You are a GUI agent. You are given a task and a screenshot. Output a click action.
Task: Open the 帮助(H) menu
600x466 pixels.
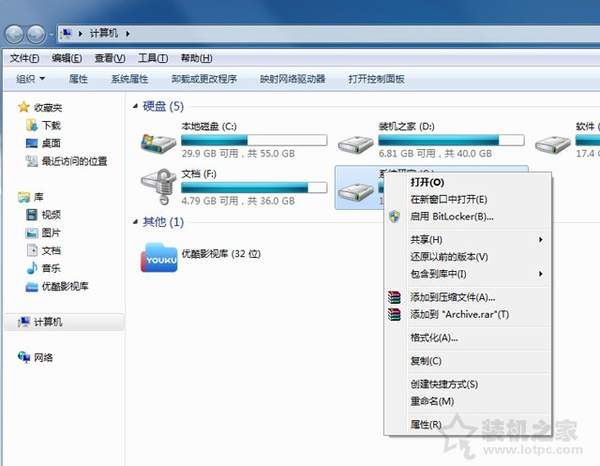point(197,58)
